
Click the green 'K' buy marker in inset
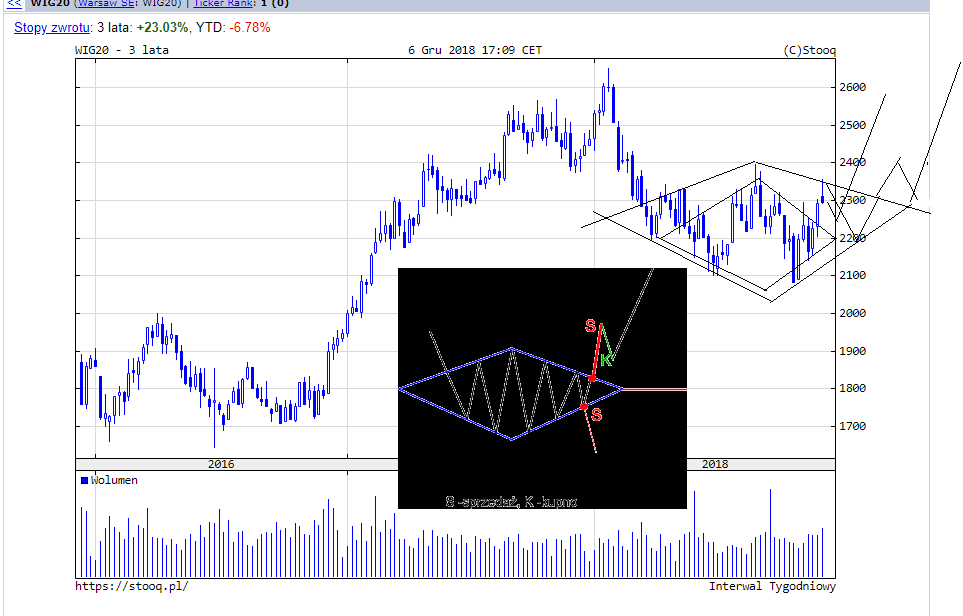tap(606, 360)
